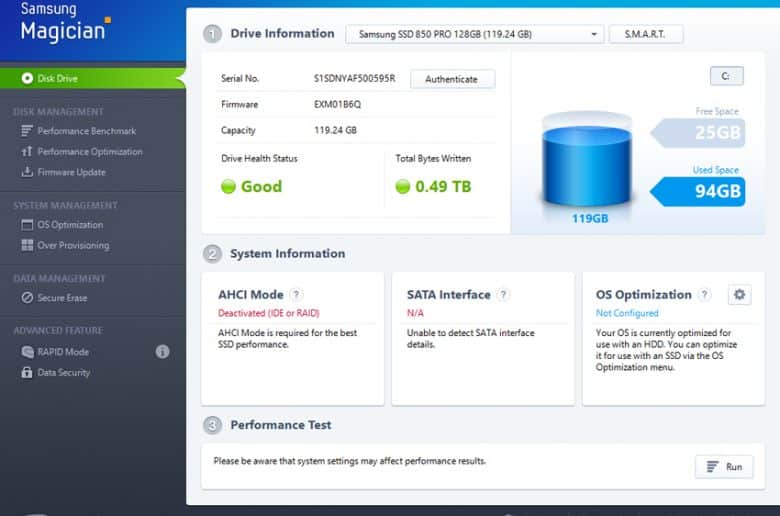The width and height of the screenshot is (780, 516).
Task: Go to Firmware Update
Action: (72, 172)
